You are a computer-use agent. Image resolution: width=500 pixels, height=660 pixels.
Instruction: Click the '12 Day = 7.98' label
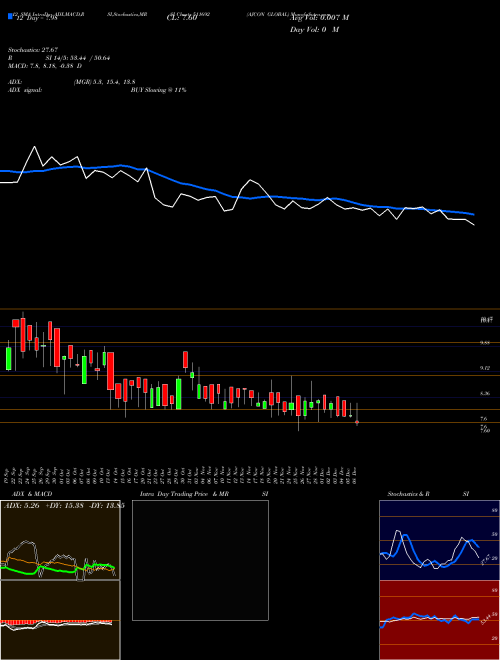click(35, 19)
